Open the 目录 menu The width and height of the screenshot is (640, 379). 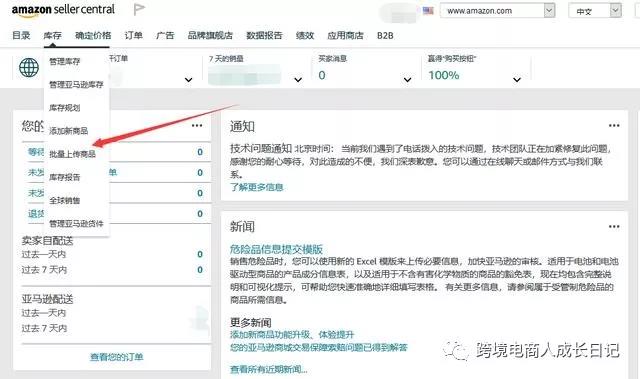pos(21,35)
